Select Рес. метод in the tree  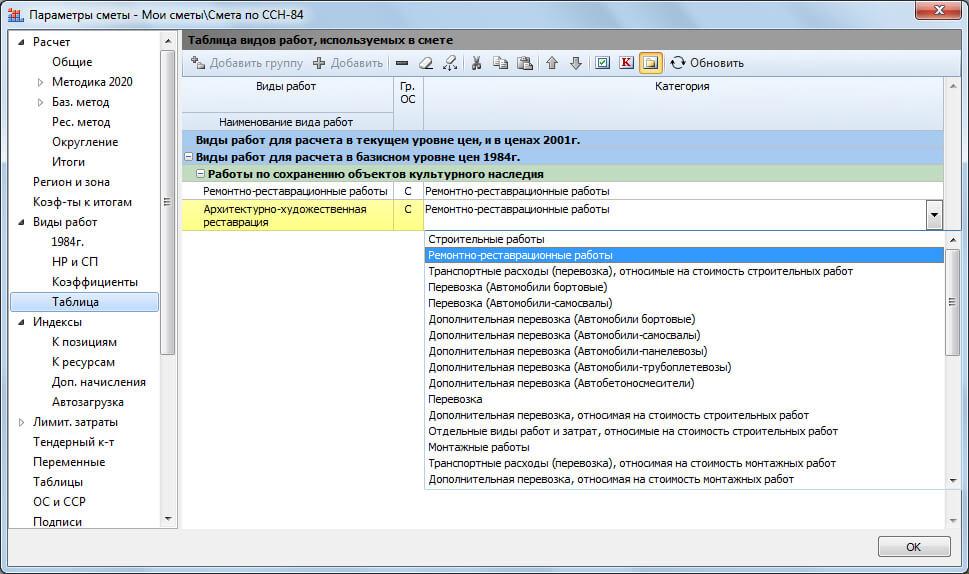pos(81,122)
